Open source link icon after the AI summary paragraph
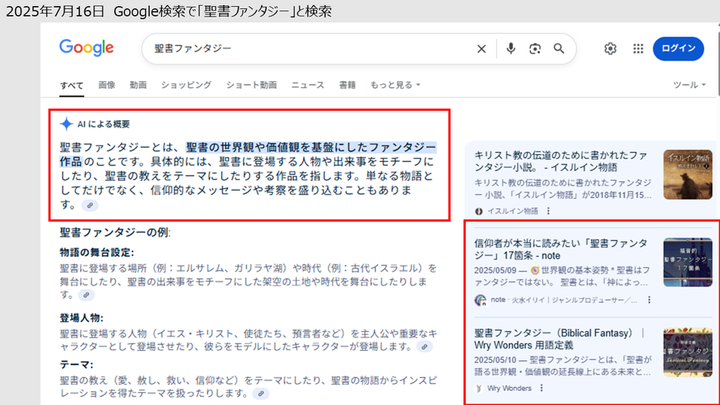720x405 pixels. (90, 205)
